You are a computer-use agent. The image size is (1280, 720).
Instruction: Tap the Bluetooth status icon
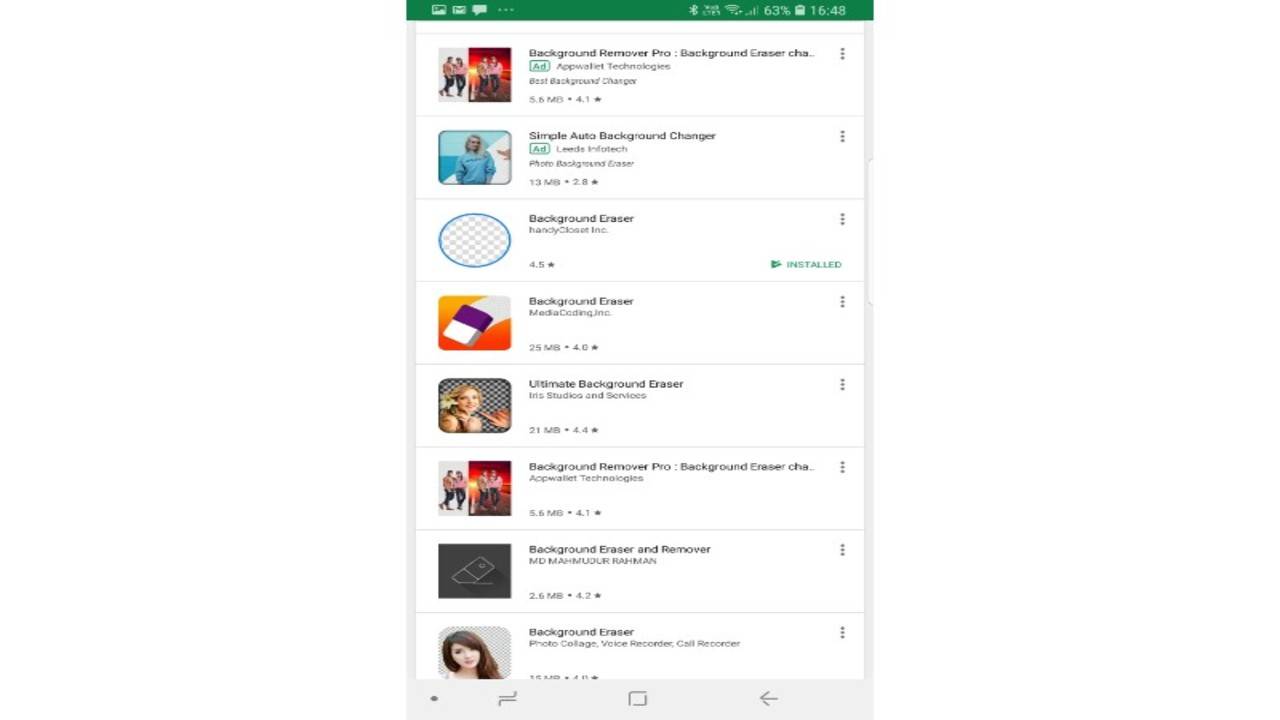click(693, 10)
